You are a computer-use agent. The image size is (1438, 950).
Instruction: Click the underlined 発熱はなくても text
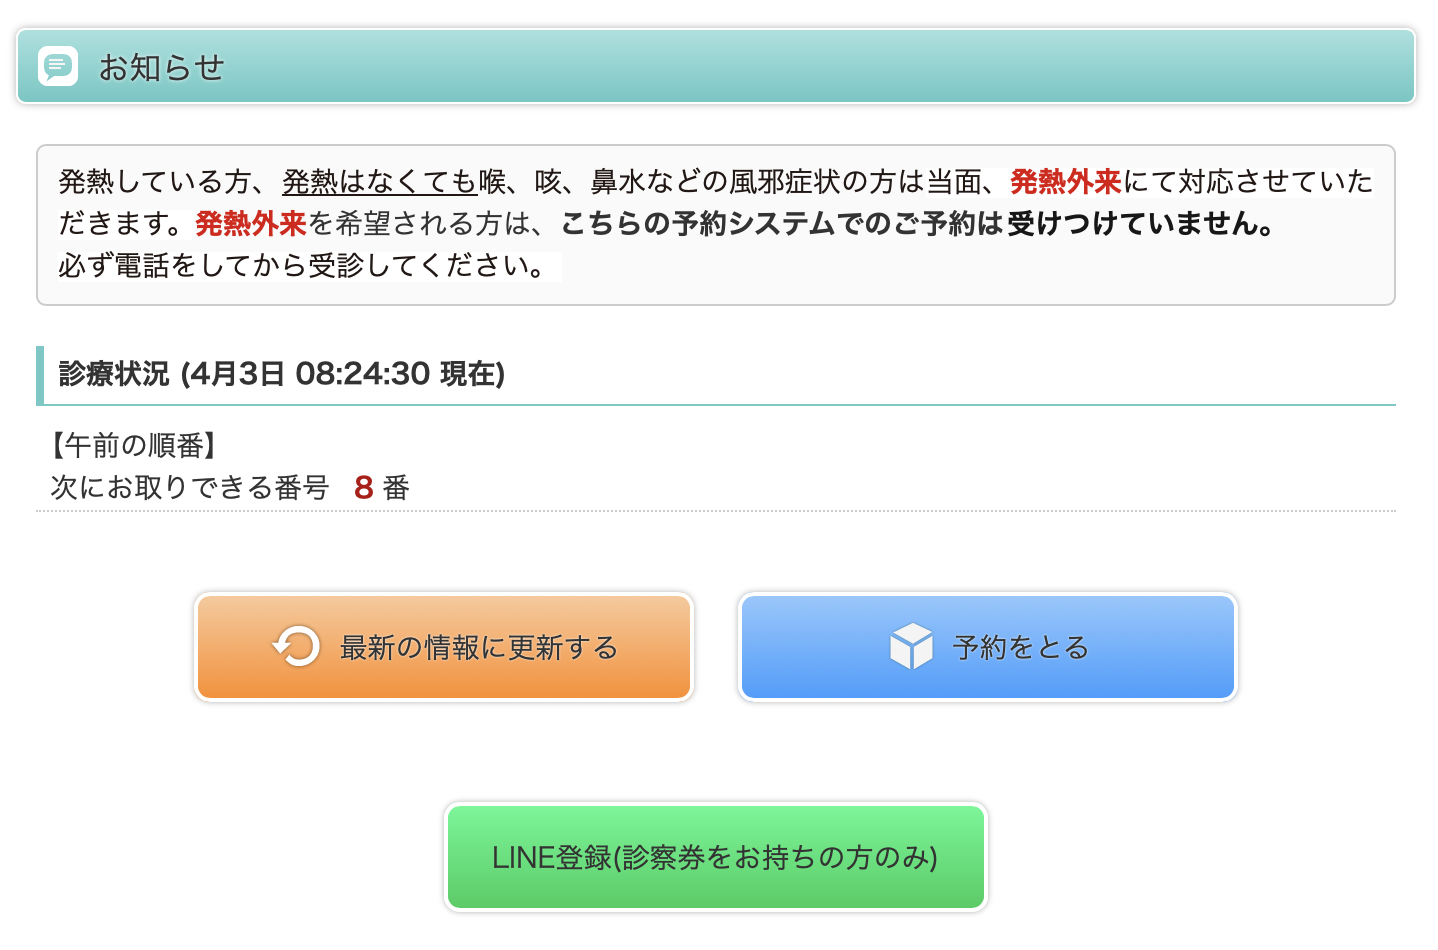coord(380,182)
